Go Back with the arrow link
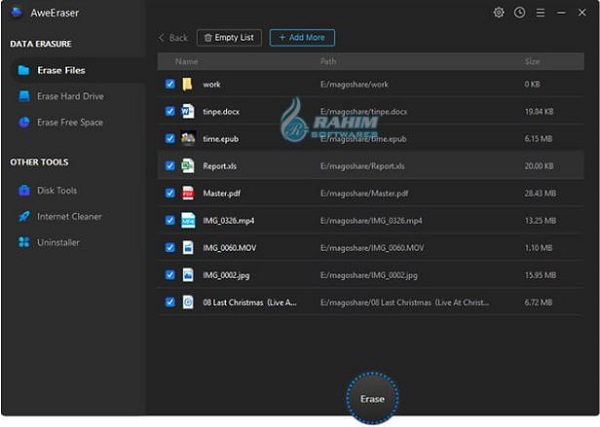This screenshot has height=427, width=600. 173,37
